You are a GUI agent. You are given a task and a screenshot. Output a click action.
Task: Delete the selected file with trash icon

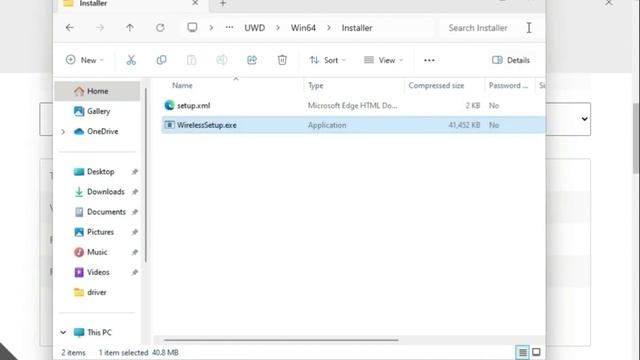pyautogui.click(x=282, y=60)
